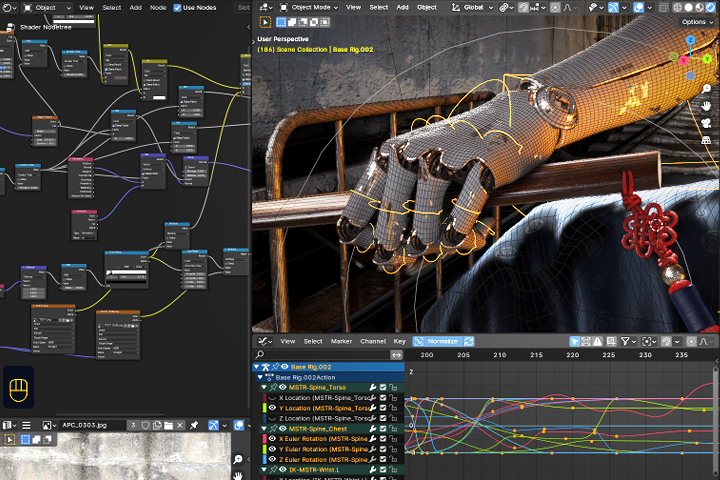Image resolution: width=720 pixels, height=480 pixels.
Task: Click the refresh icon next to Normalize
Action: (x=469, y=341)
